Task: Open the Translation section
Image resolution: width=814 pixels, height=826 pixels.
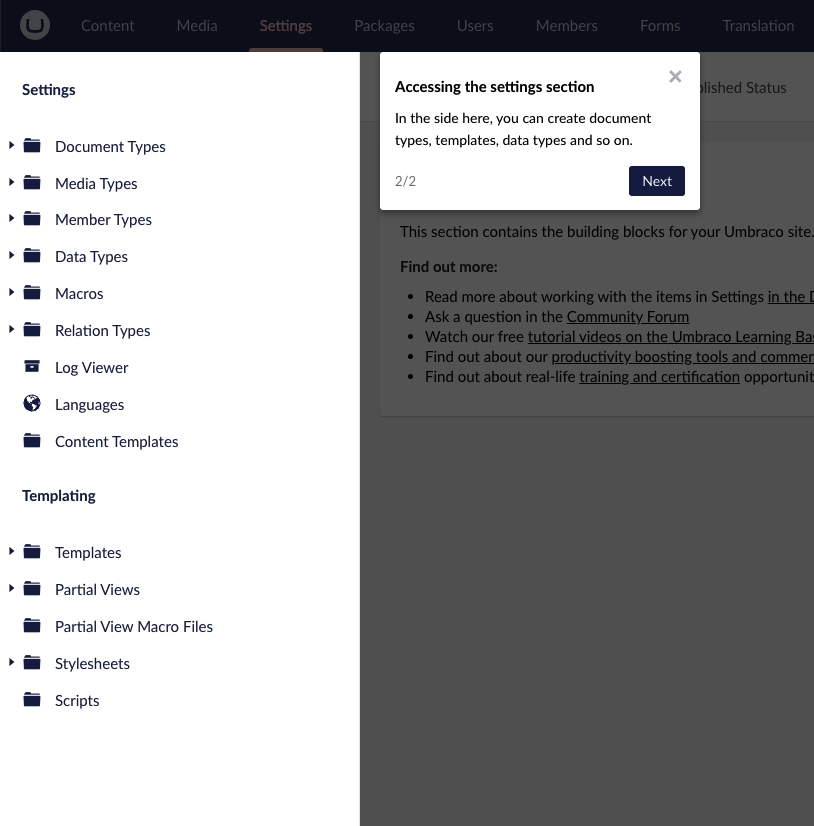Action: 758,25
